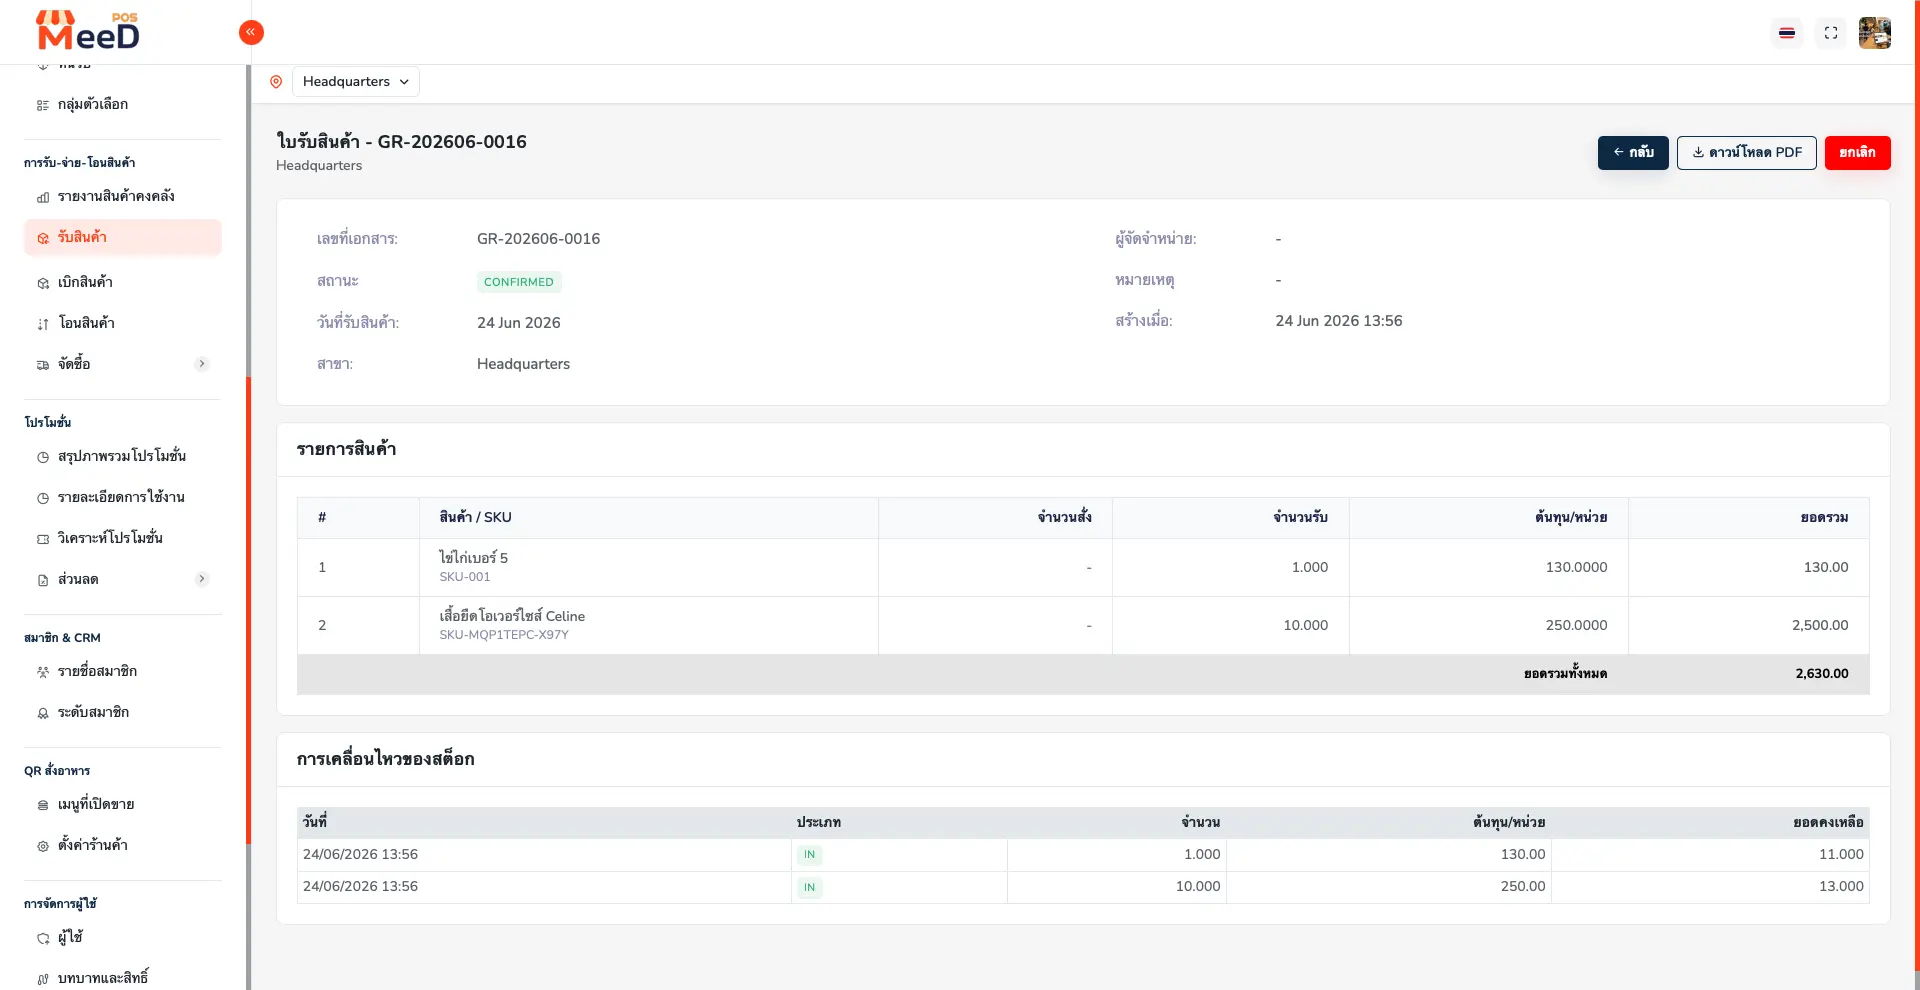1920x990 pixels.
Task: Click the รายชื่อสมาชิก people icon
Action: 43,672
